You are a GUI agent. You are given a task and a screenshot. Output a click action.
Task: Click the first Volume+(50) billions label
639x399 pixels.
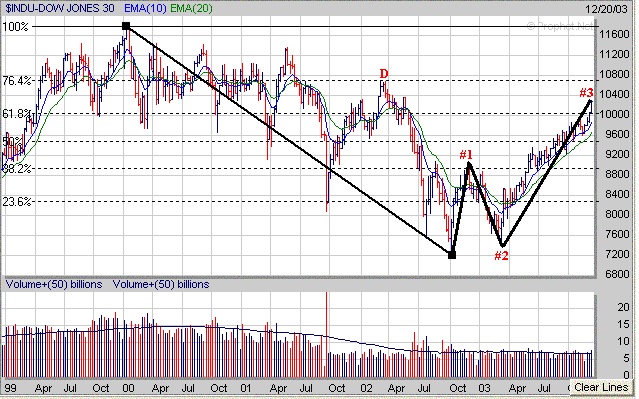tap(54, 284)
